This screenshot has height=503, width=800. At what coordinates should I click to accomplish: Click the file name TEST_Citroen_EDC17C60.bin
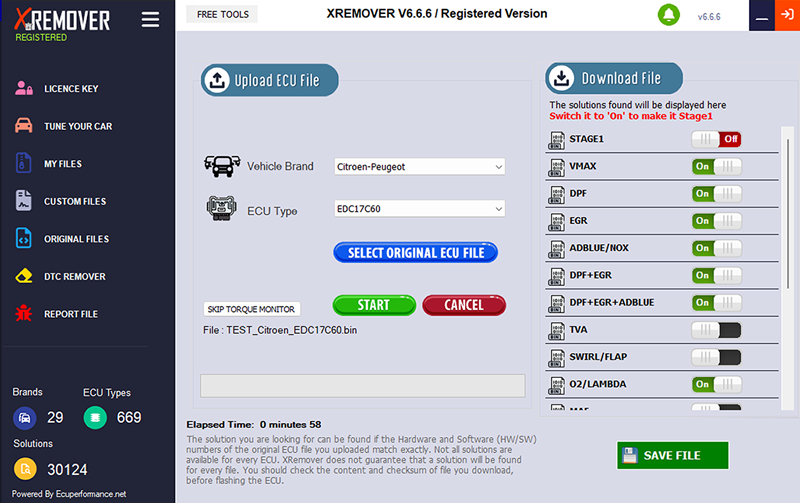(291, 330)
